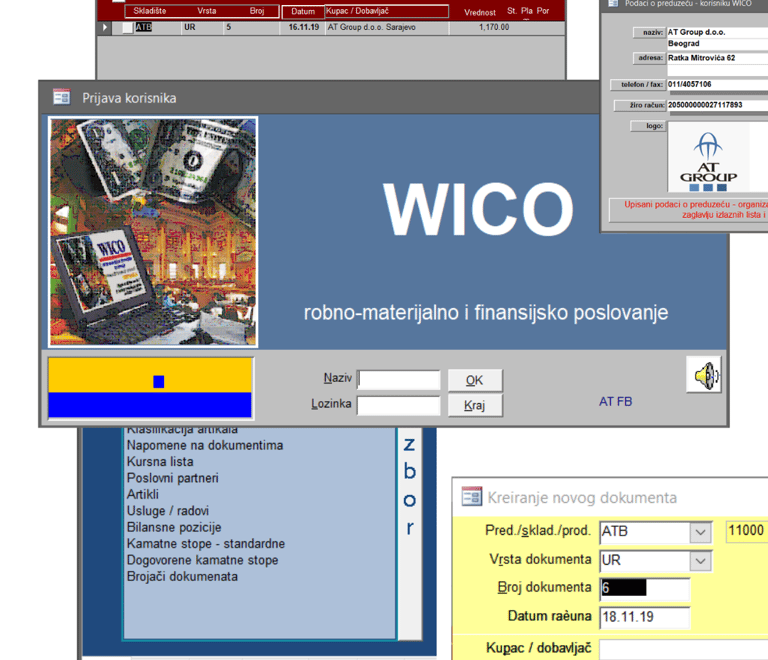Select Dogovorene kamatne stope entry

click(x=202, y=560)
